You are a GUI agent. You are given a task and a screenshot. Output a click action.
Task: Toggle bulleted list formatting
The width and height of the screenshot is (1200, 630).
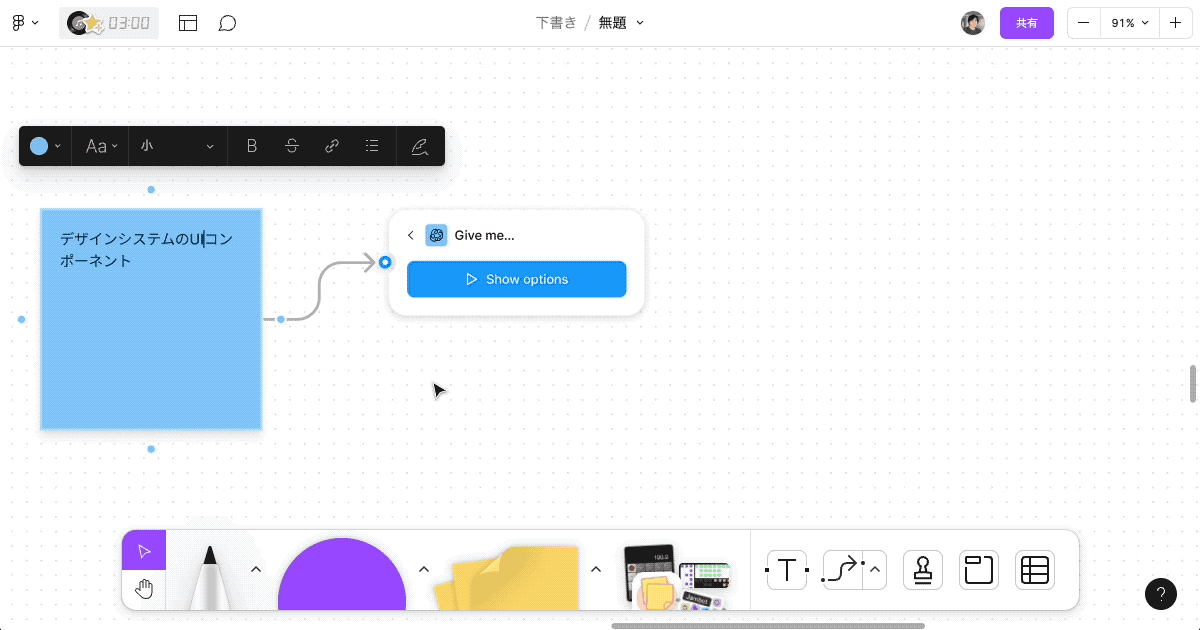pyautogui.click(x=371, y=145)
